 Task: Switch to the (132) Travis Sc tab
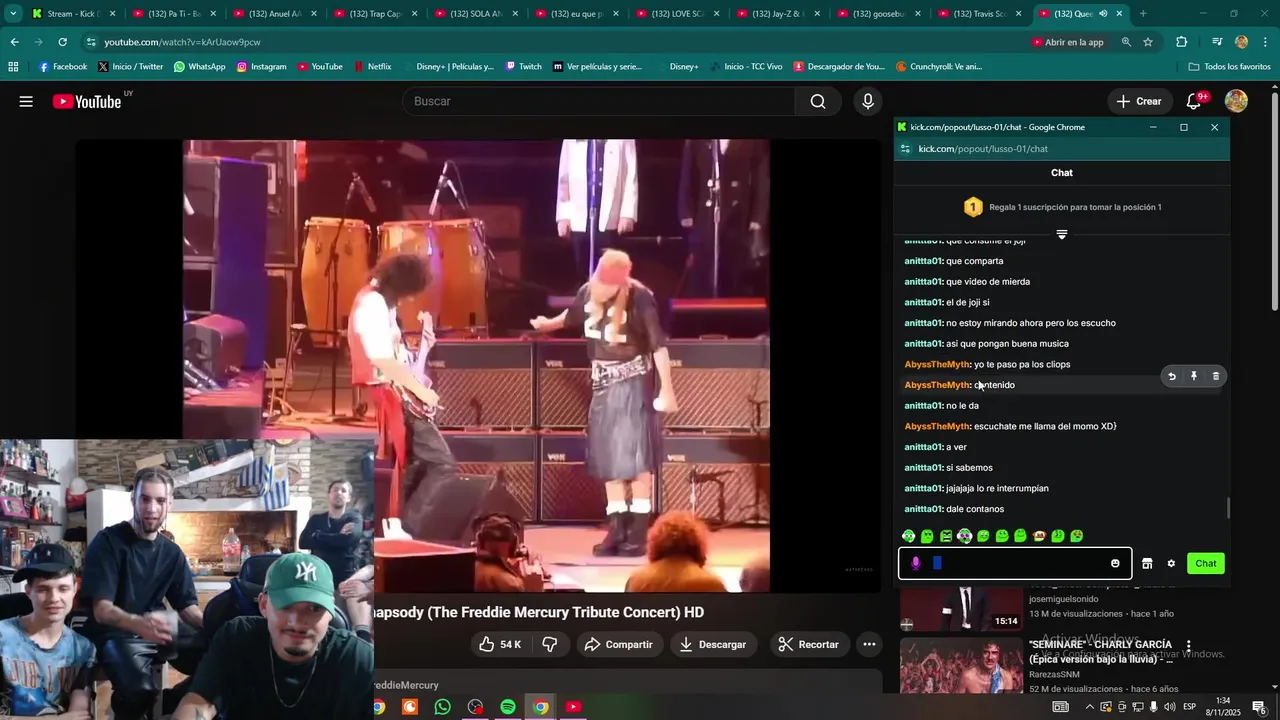[979, 14]
